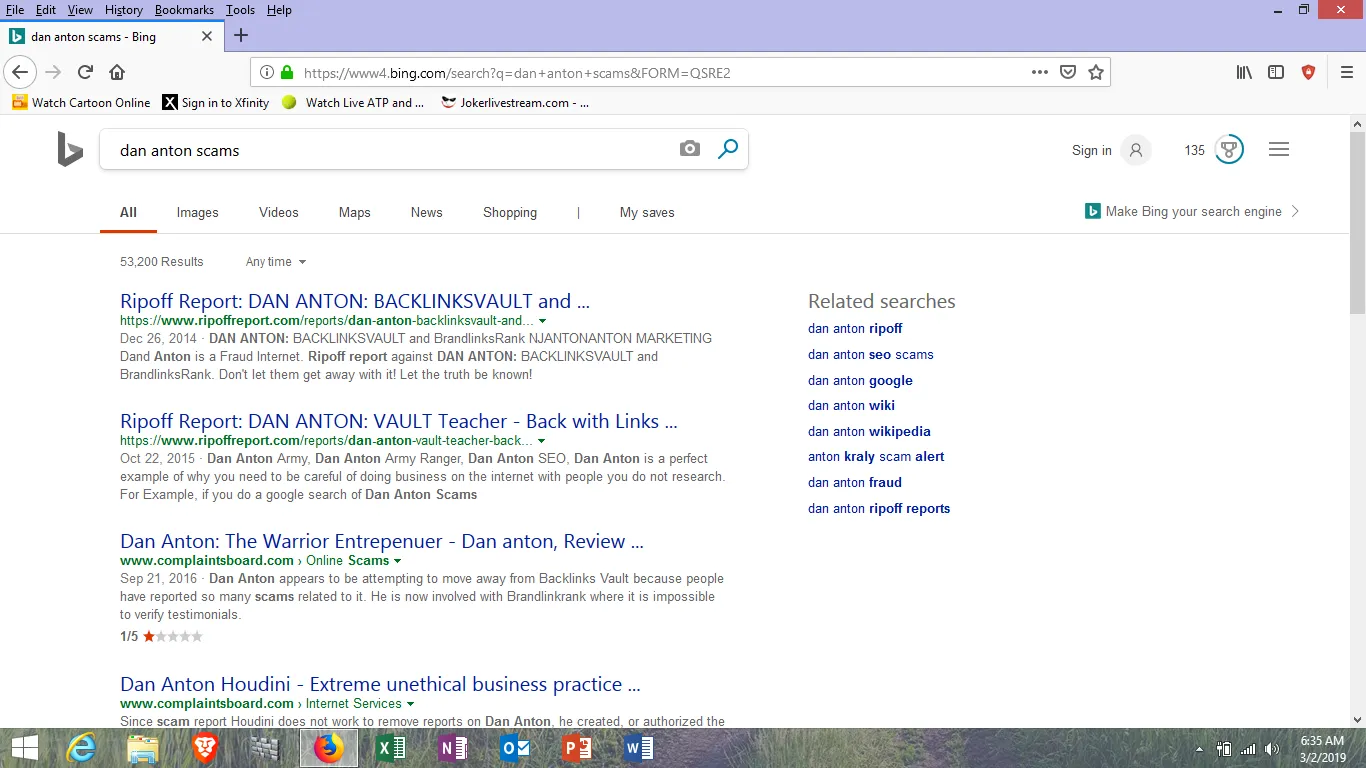Click the Windows Start button

coord(24,748)
